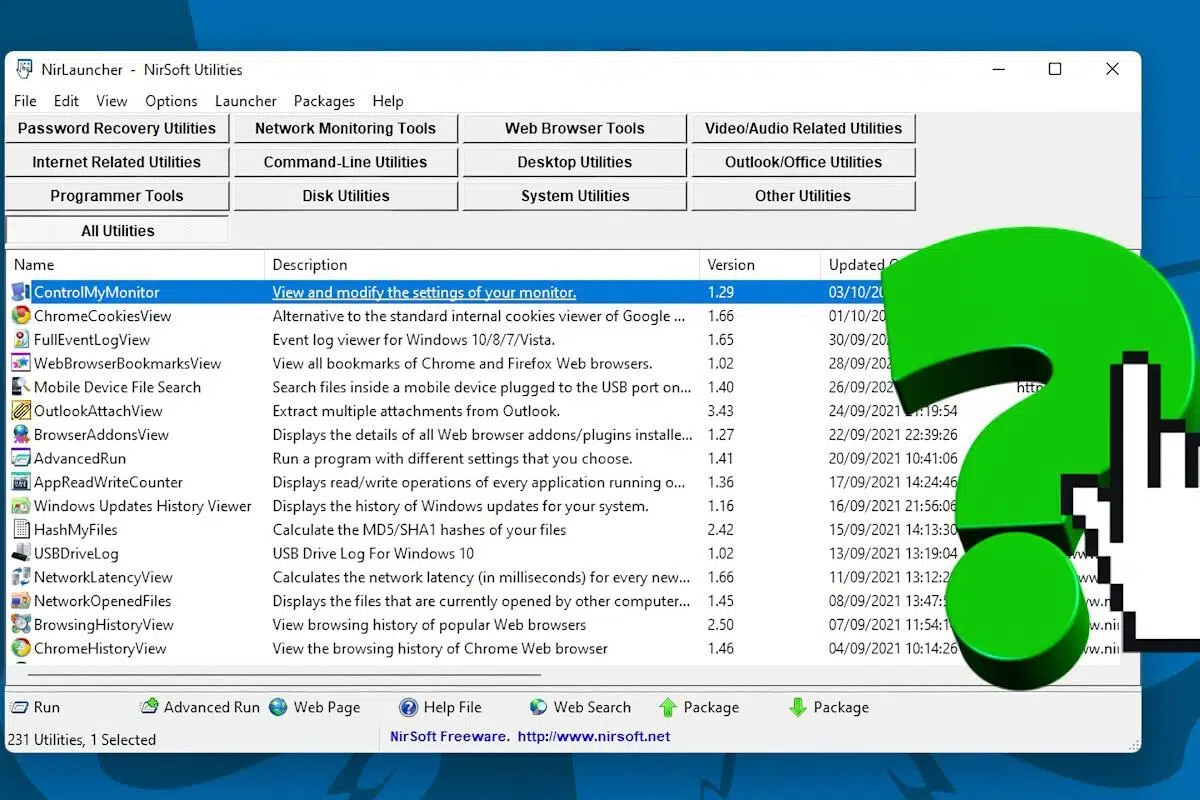This screenshot has height=800, width=1200.
Task: Click the OutlookAttachView list icon
Action: (20, 411)
